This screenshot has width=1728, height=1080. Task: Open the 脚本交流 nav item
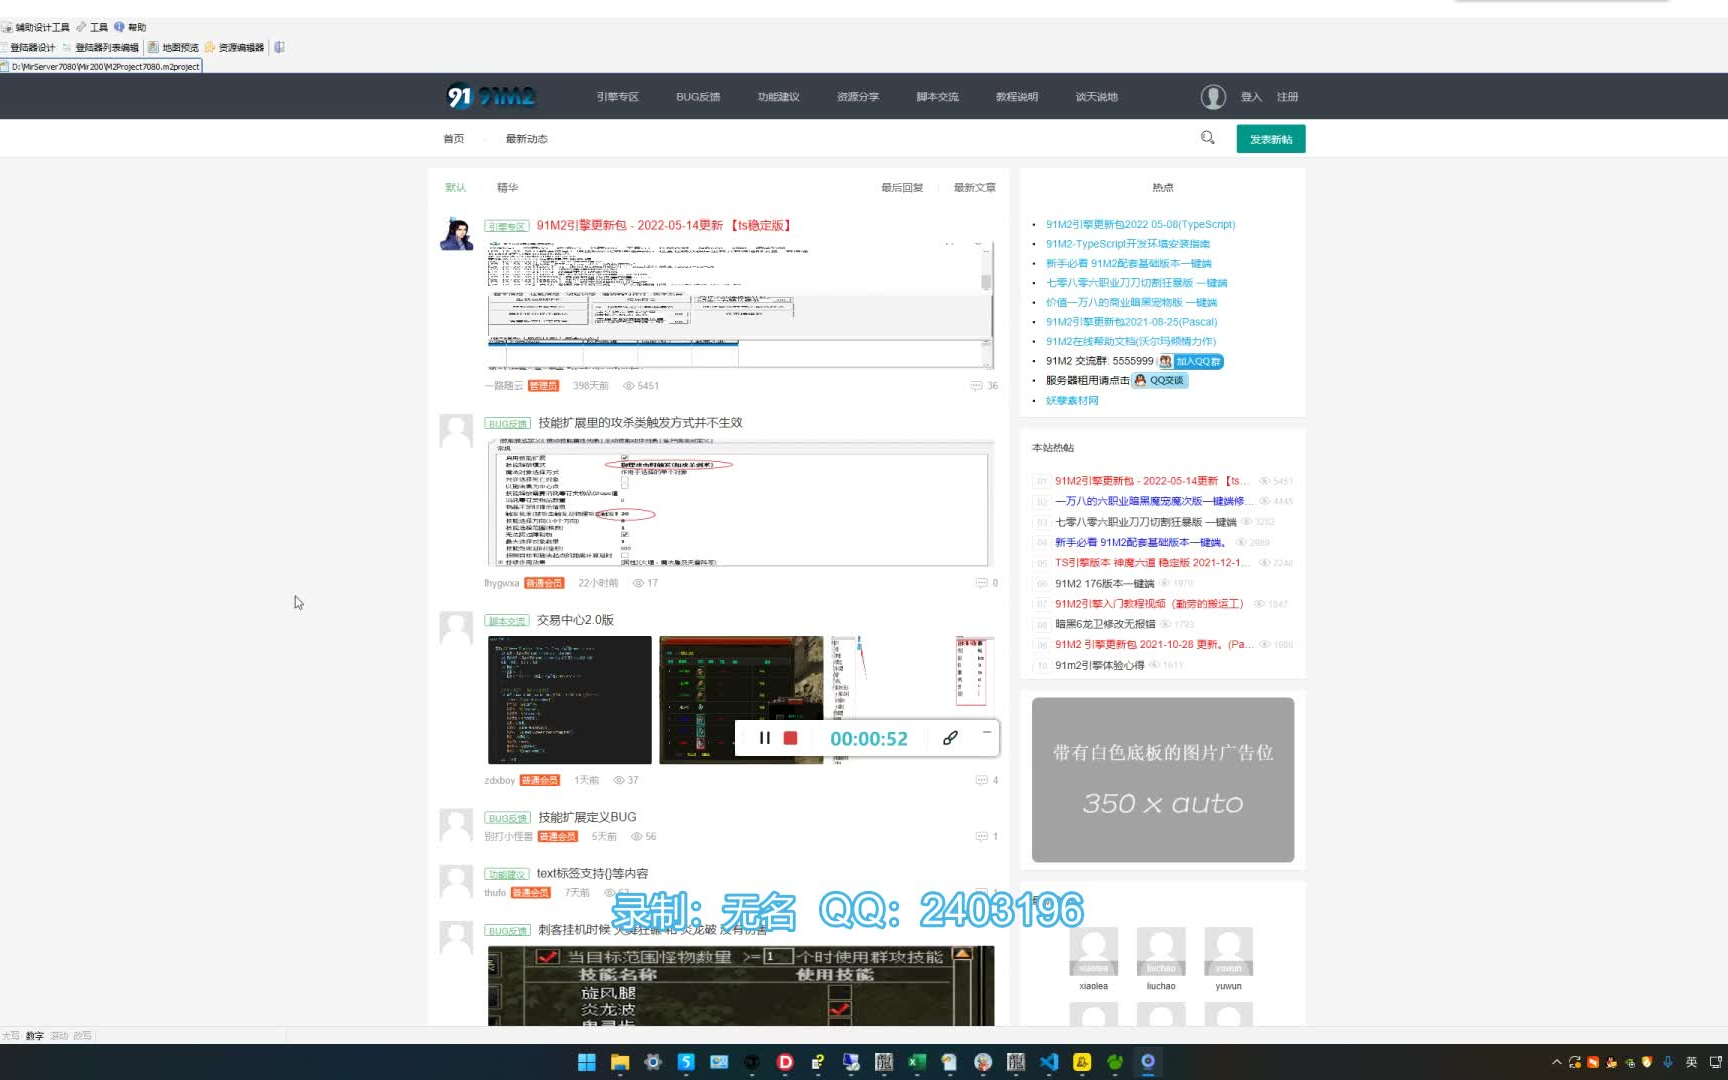[x=937, y=97]
